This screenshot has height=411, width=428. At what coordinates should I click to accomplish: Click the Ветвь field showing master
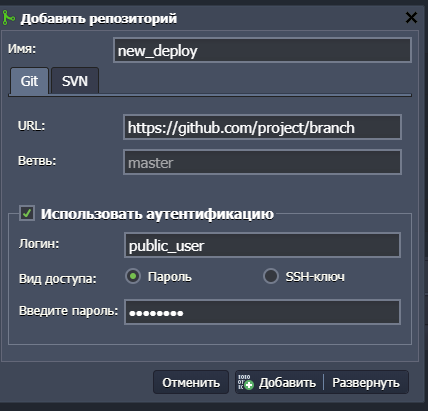(x=262, y=162)
